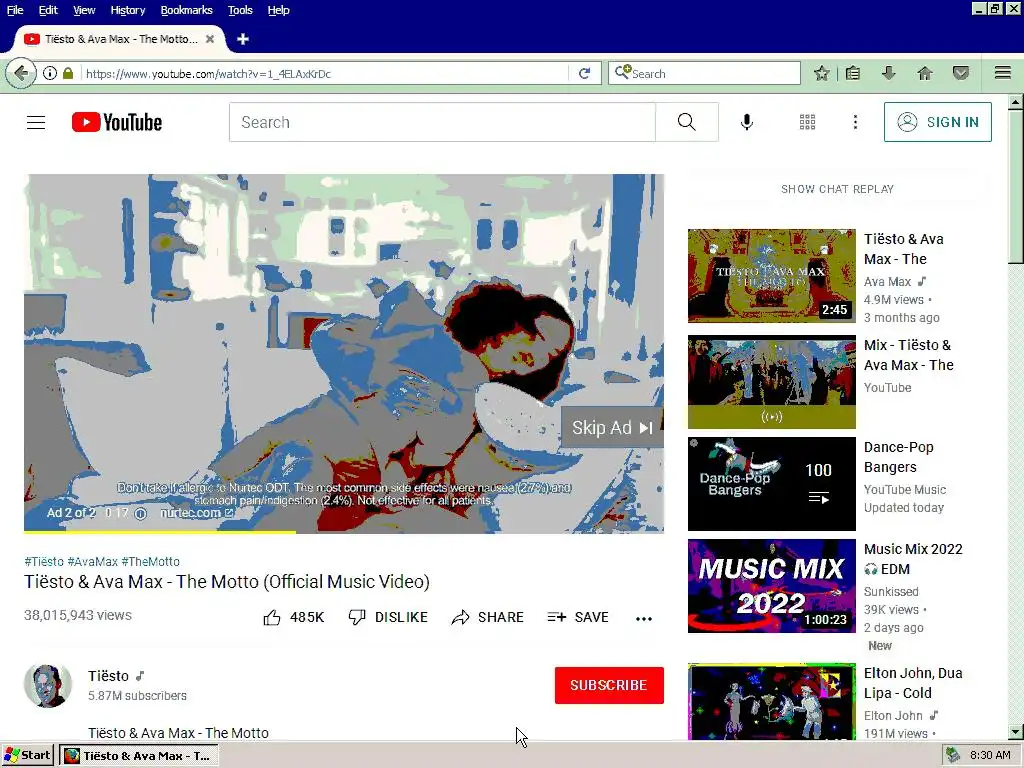Open the View menu
The height and width of the screenshot is (768, 1024).
pos(84,10)
